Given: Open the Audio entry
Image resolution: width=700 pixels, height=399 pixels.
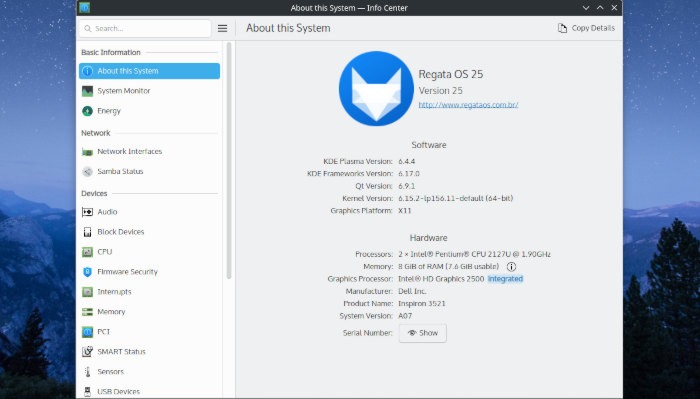Looking at the screenshot, I should [149, 212].
